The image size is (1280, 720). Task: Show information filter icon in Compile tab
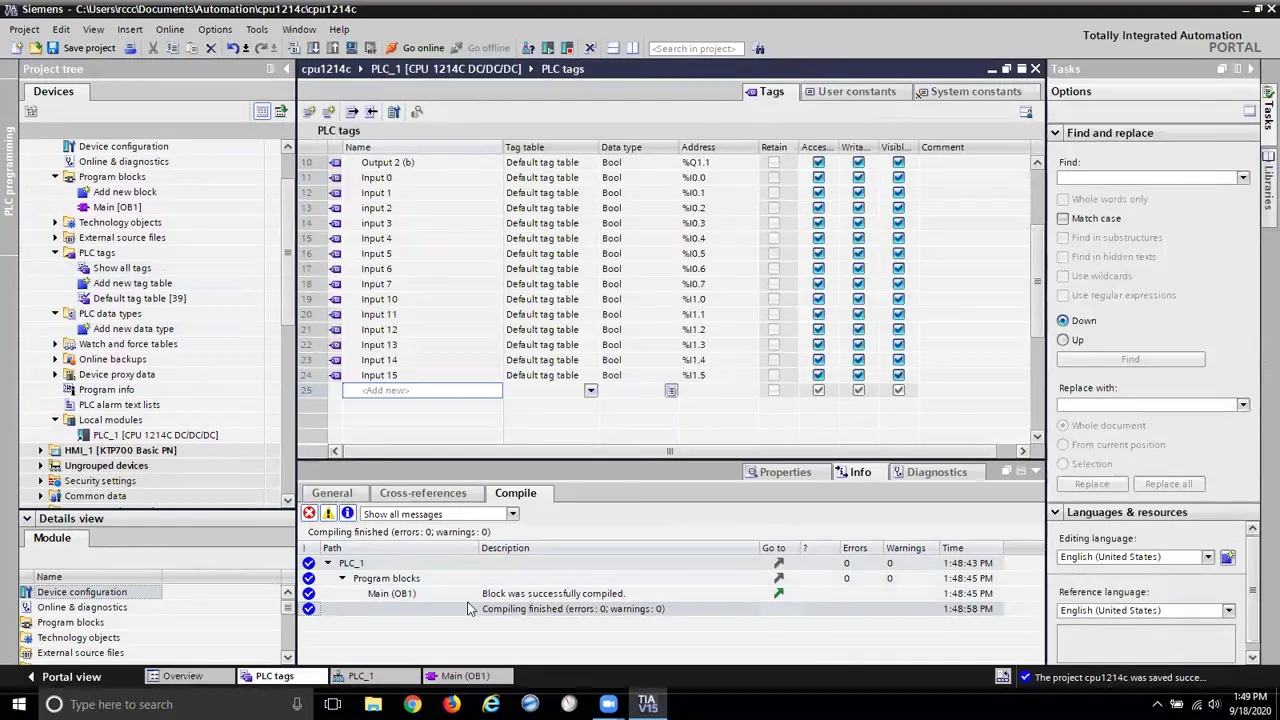point(347,513)
